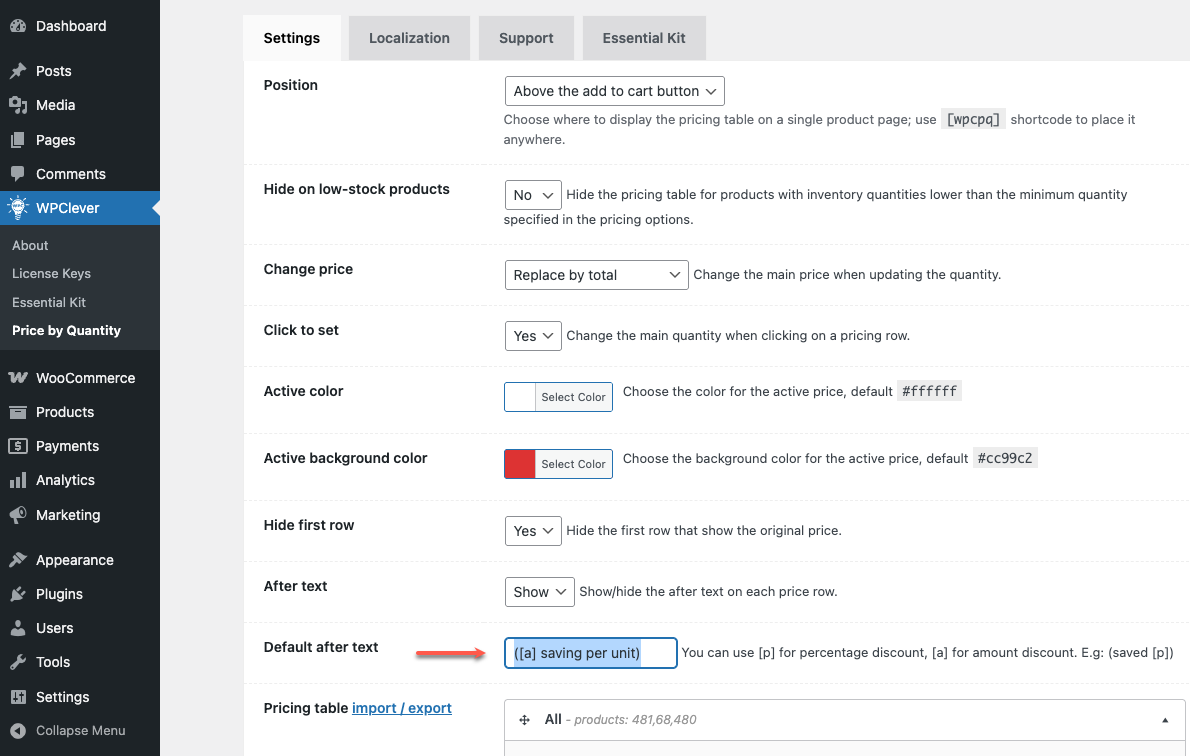
Task: Click the WooCommerce logo icon
Action: 18,377
